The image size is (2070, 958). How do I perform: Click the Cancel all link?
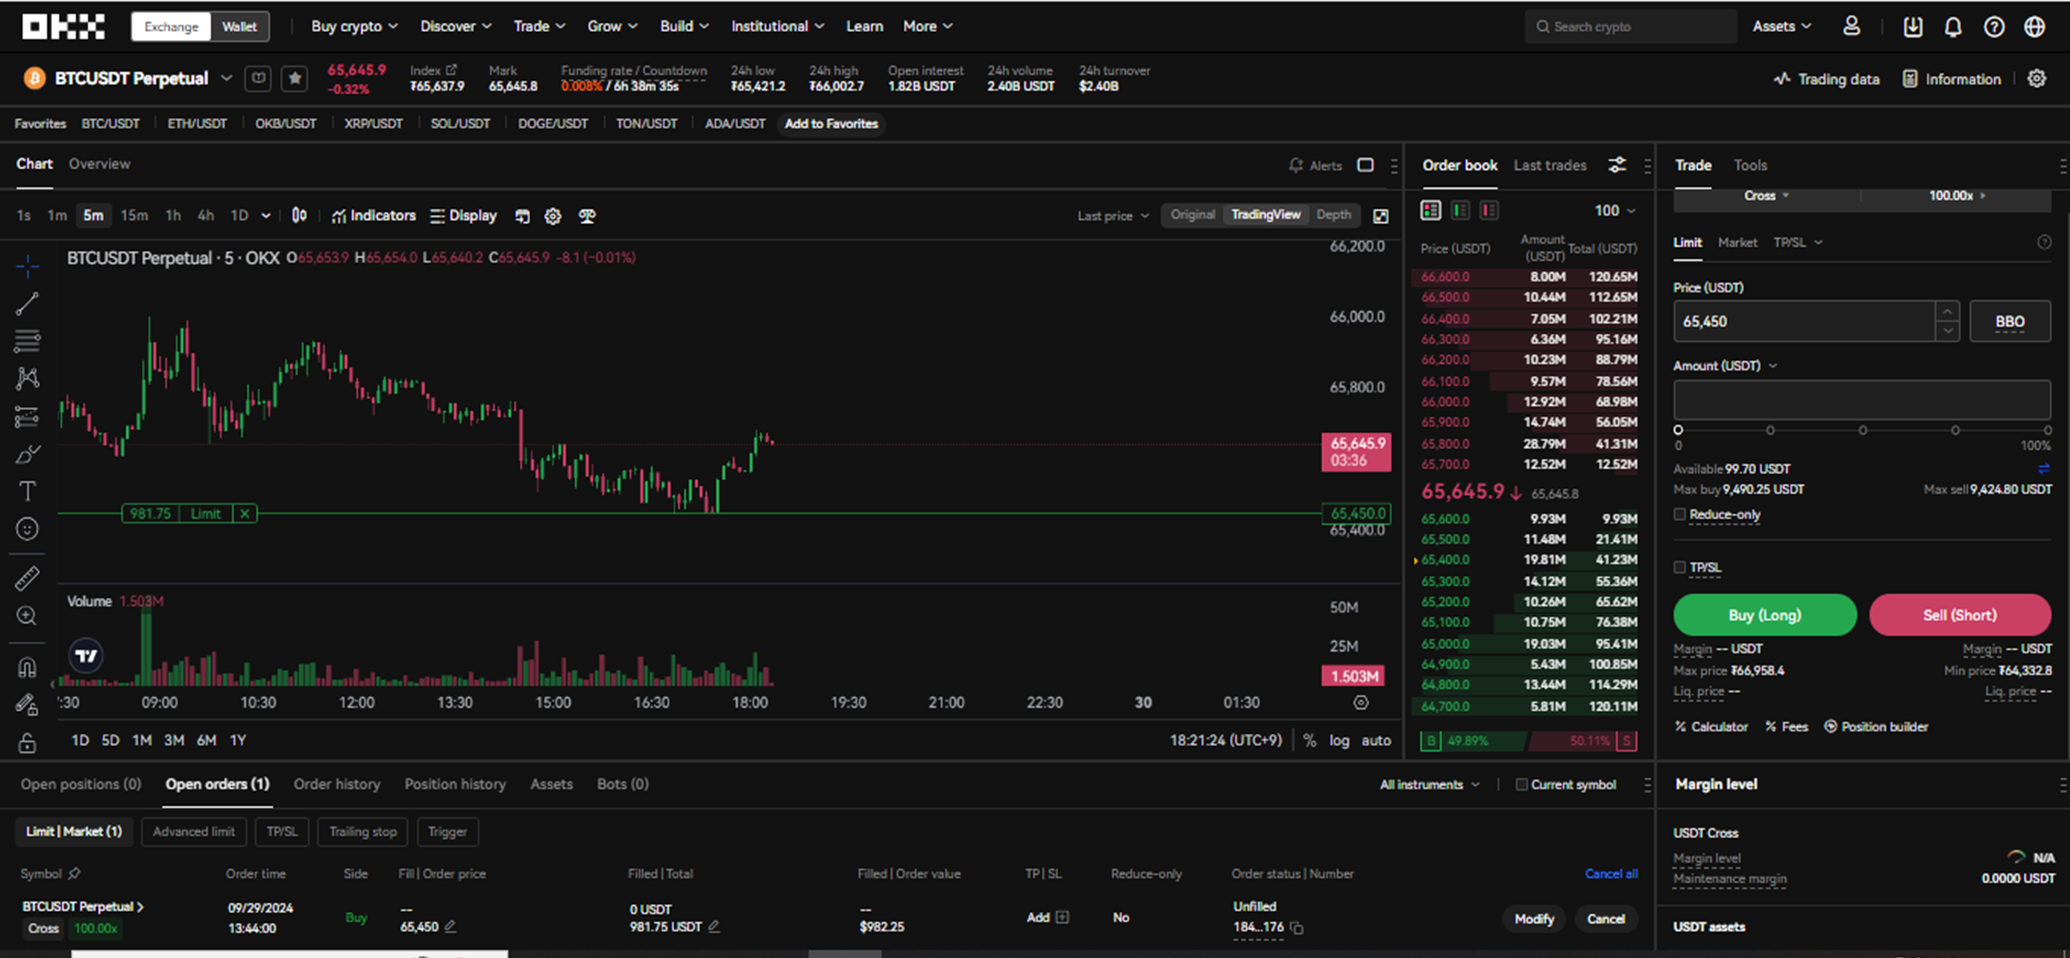(x=1611, y=874)
